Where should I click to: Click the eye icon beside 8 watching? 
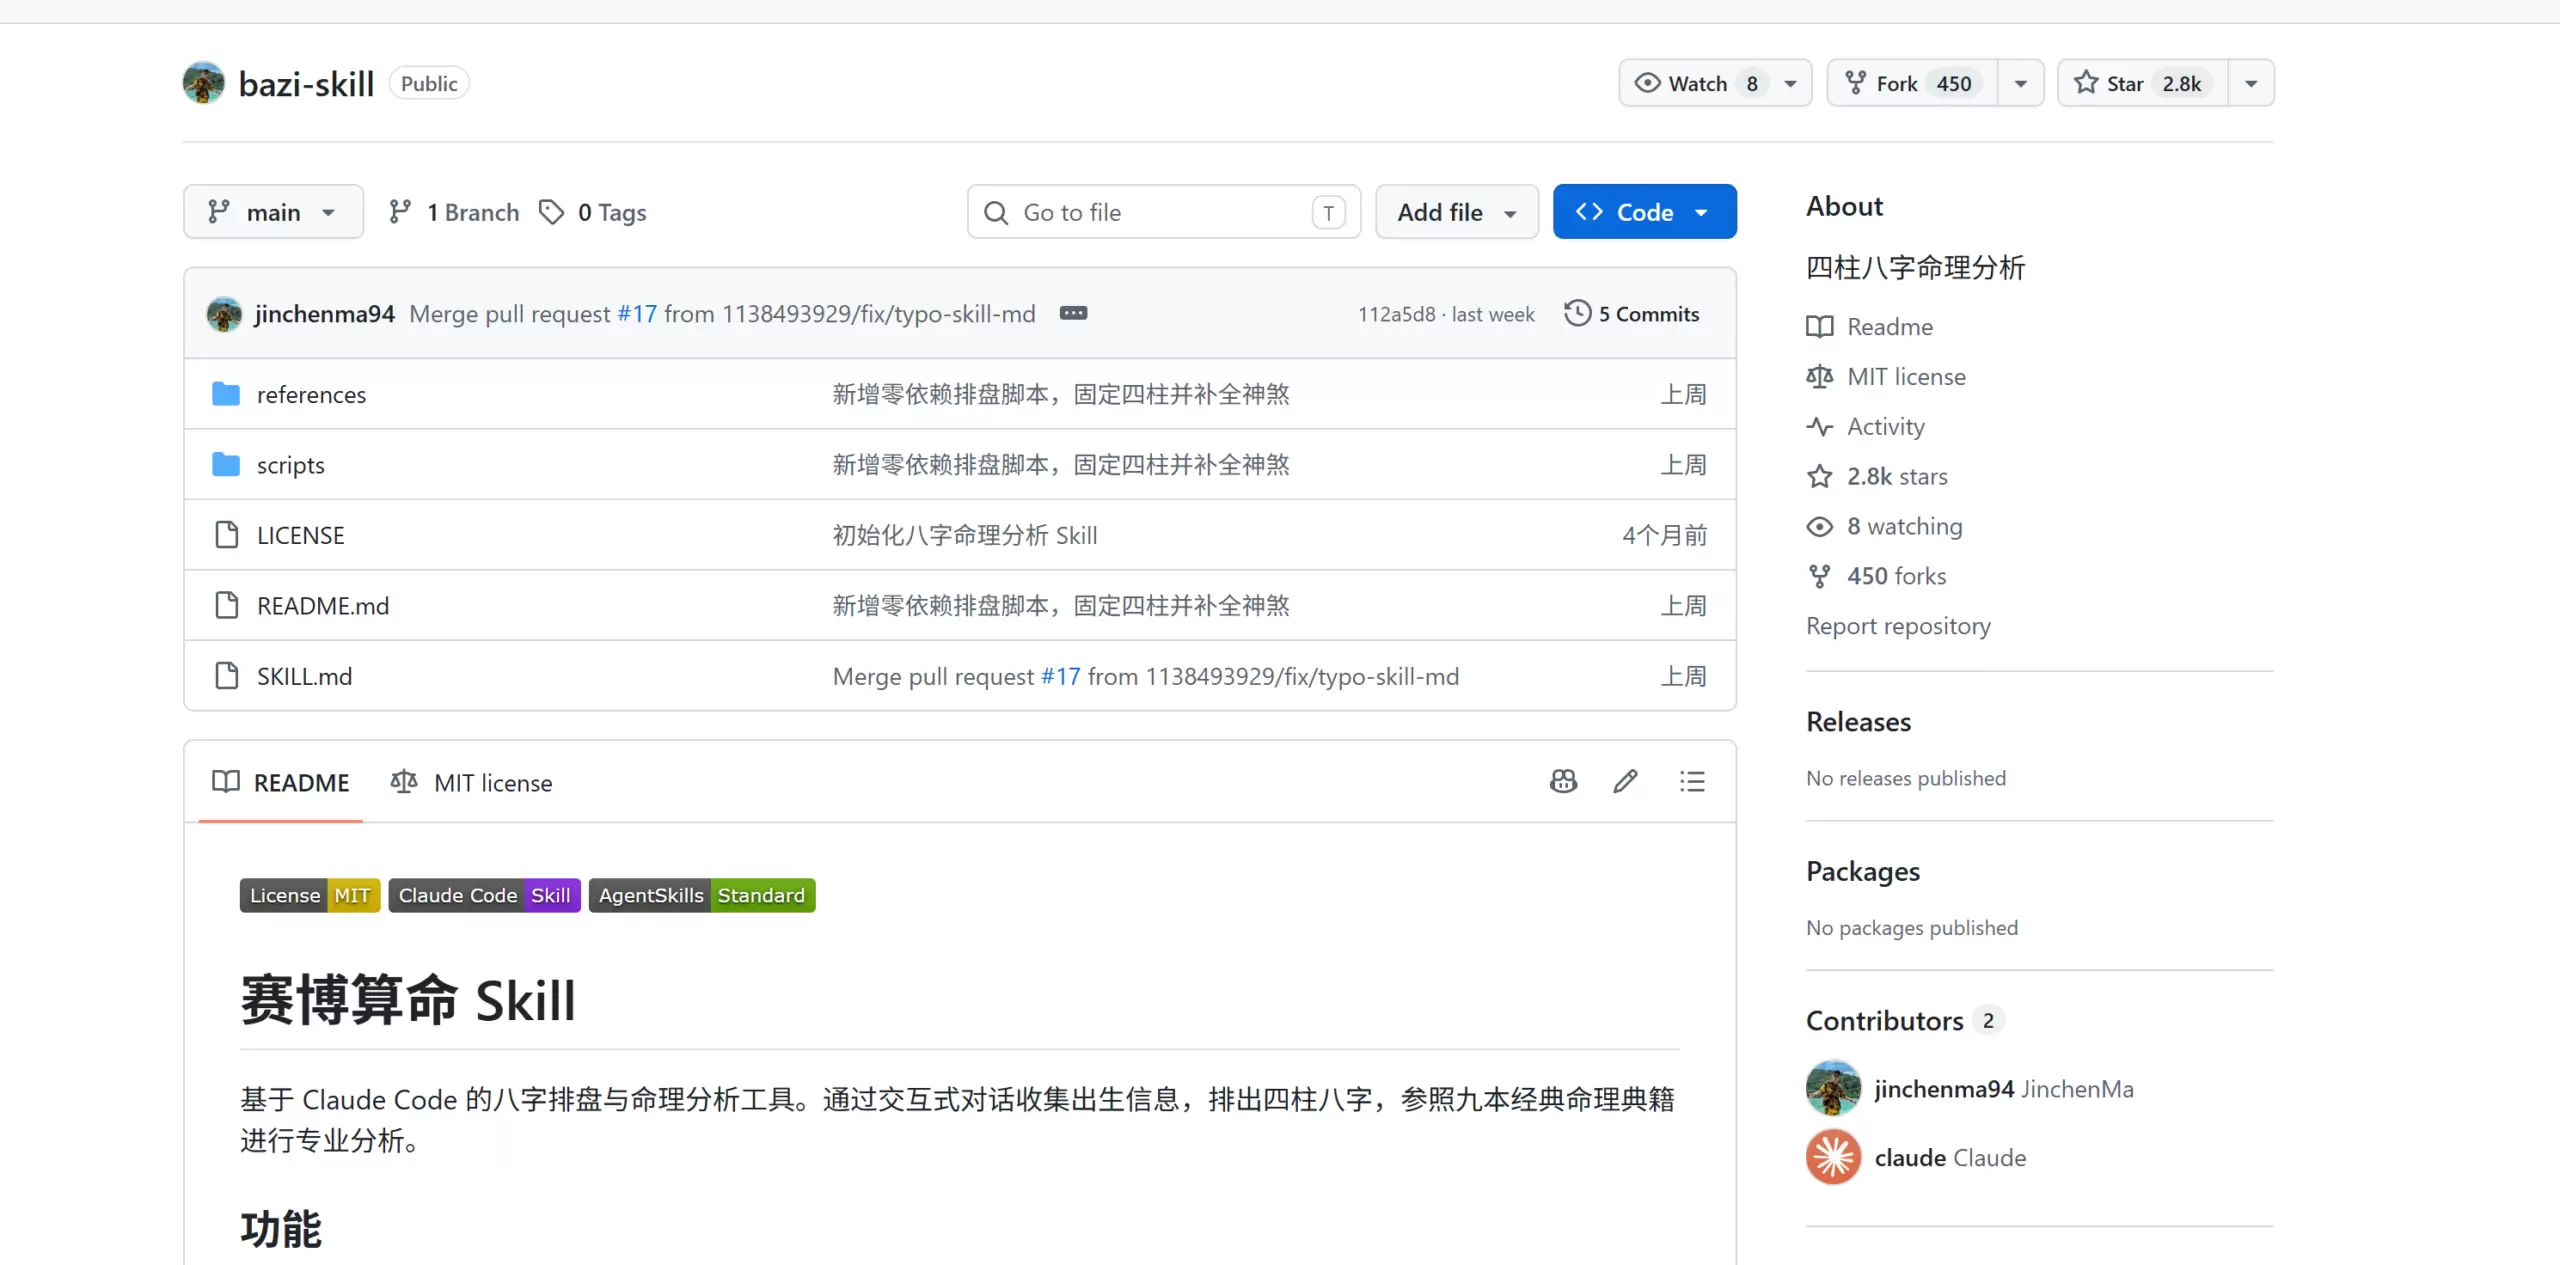pos(1820,527)
